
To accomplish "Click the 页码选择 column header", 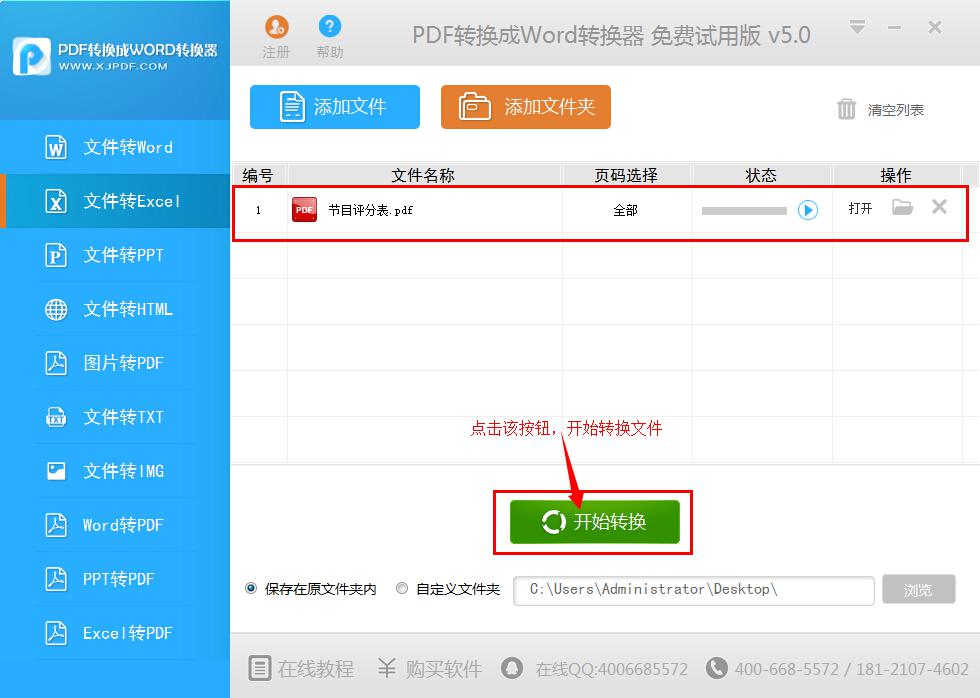I will point(627,175).
